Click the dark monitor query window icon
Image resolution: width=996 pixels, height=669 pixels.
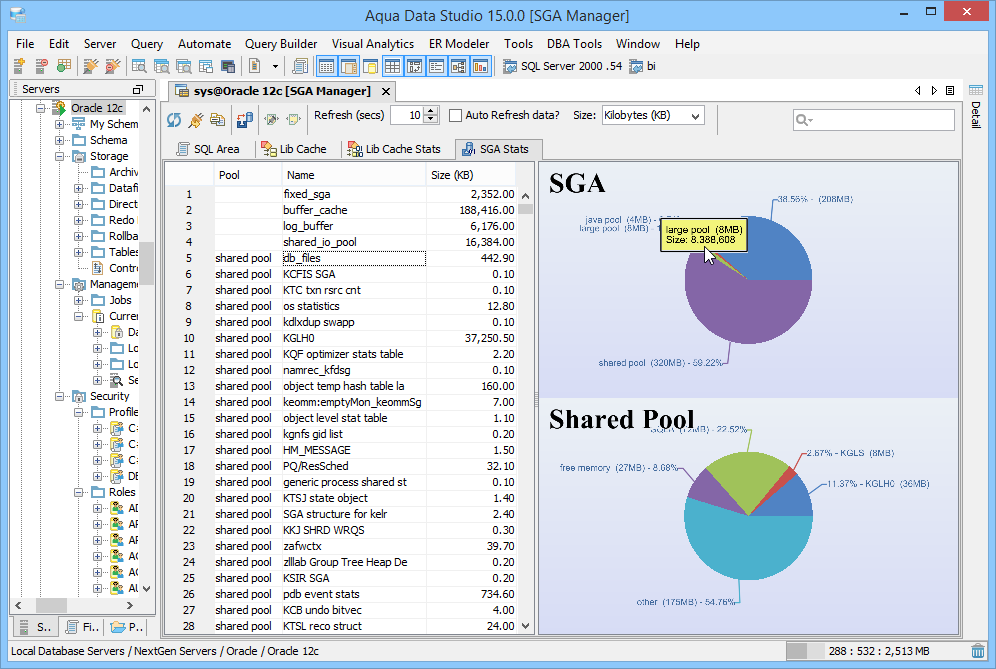coord(227,66)
